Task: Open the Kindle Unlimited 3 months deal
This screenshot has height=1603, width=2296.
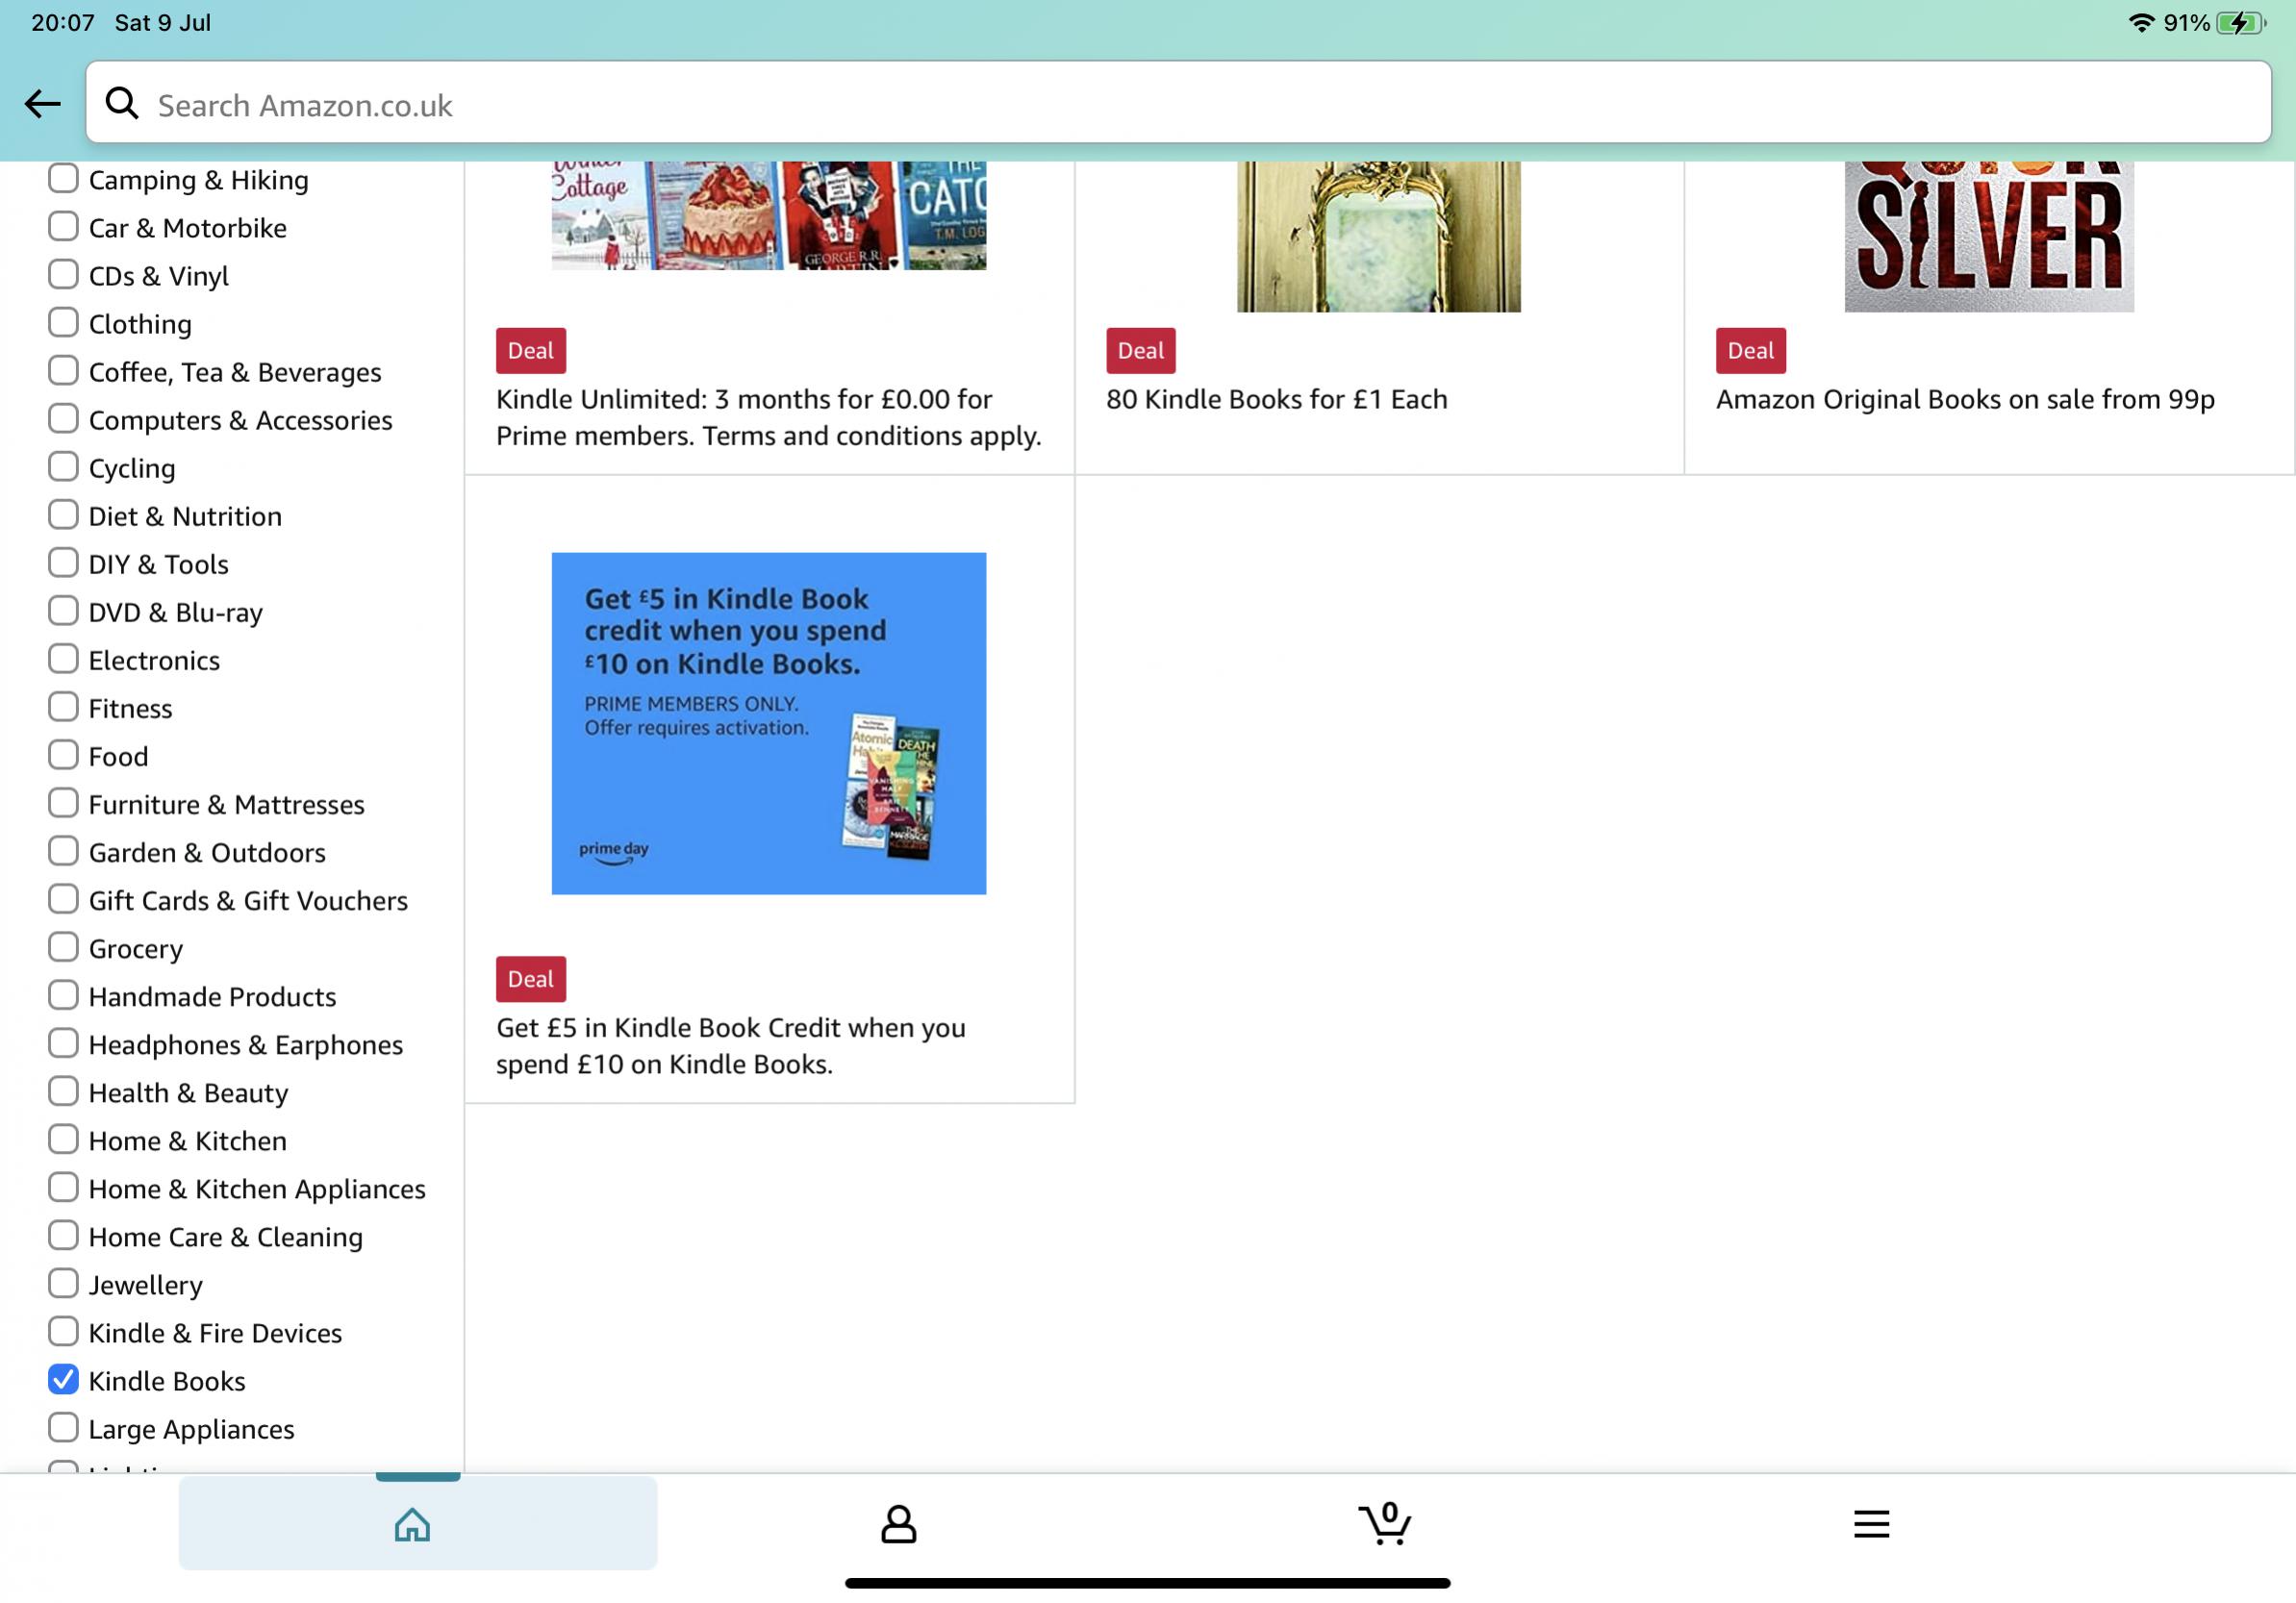Action: tap(768, 417)
